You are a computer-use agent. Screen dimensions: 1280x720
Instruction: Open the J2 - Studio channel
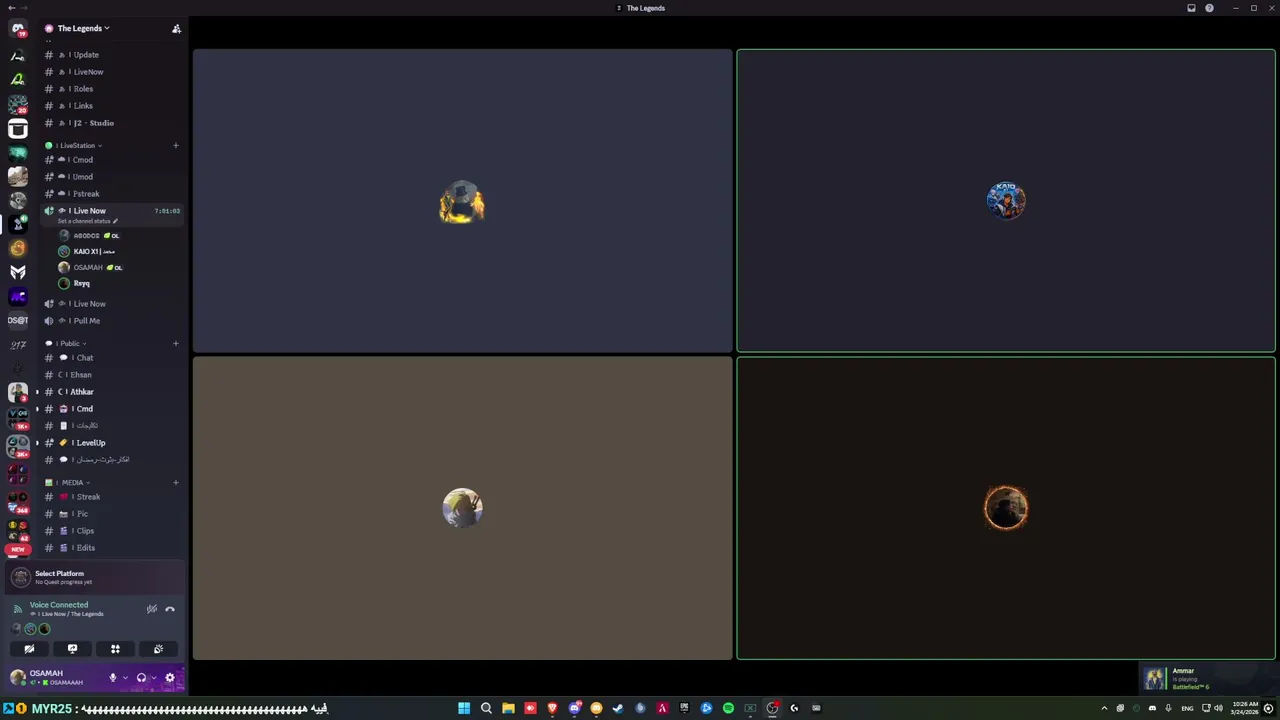pos(112,123)
